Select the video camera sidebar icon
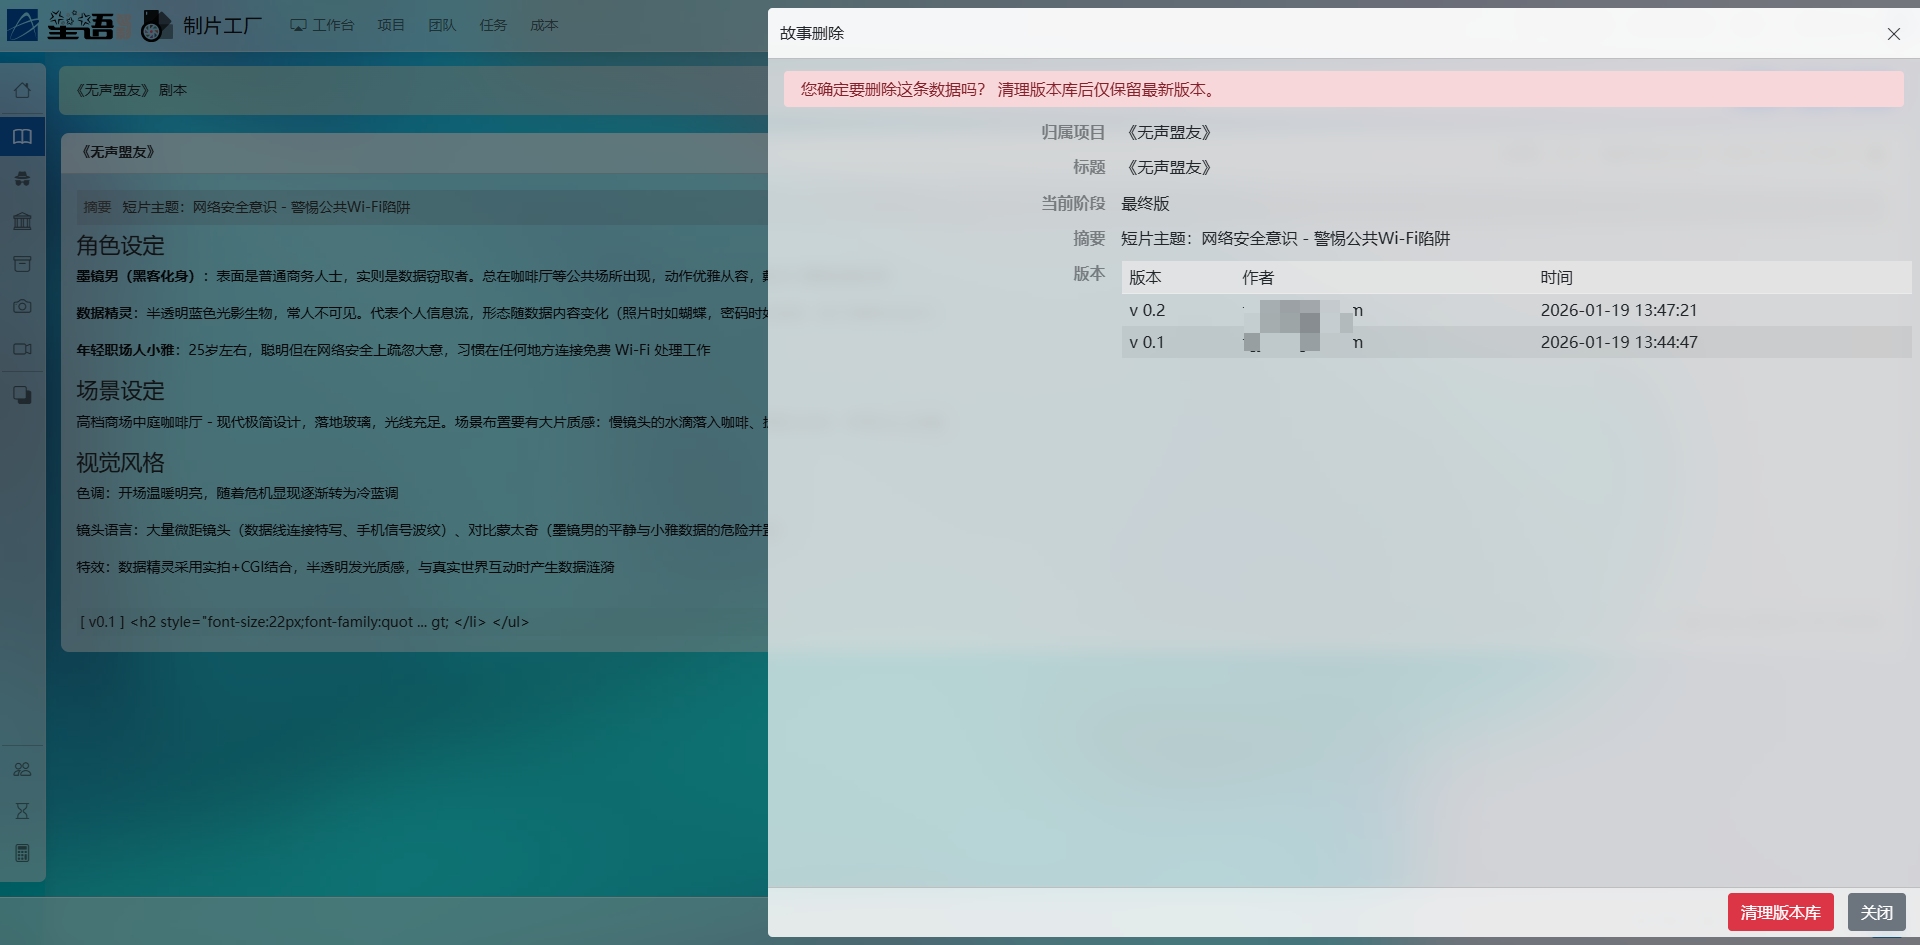Image resolution: width=1920 pixels, height=945 pixels. click(22, 349)
